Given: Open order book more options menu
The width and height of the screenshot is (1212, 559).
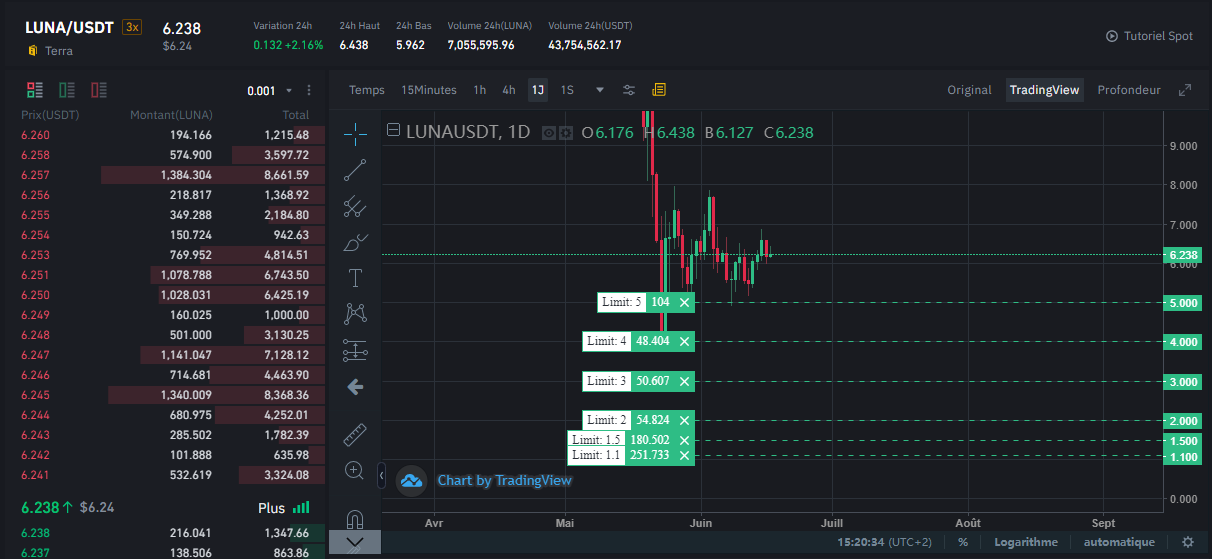Looking at the screenshot, I should [x=309, y=90].
